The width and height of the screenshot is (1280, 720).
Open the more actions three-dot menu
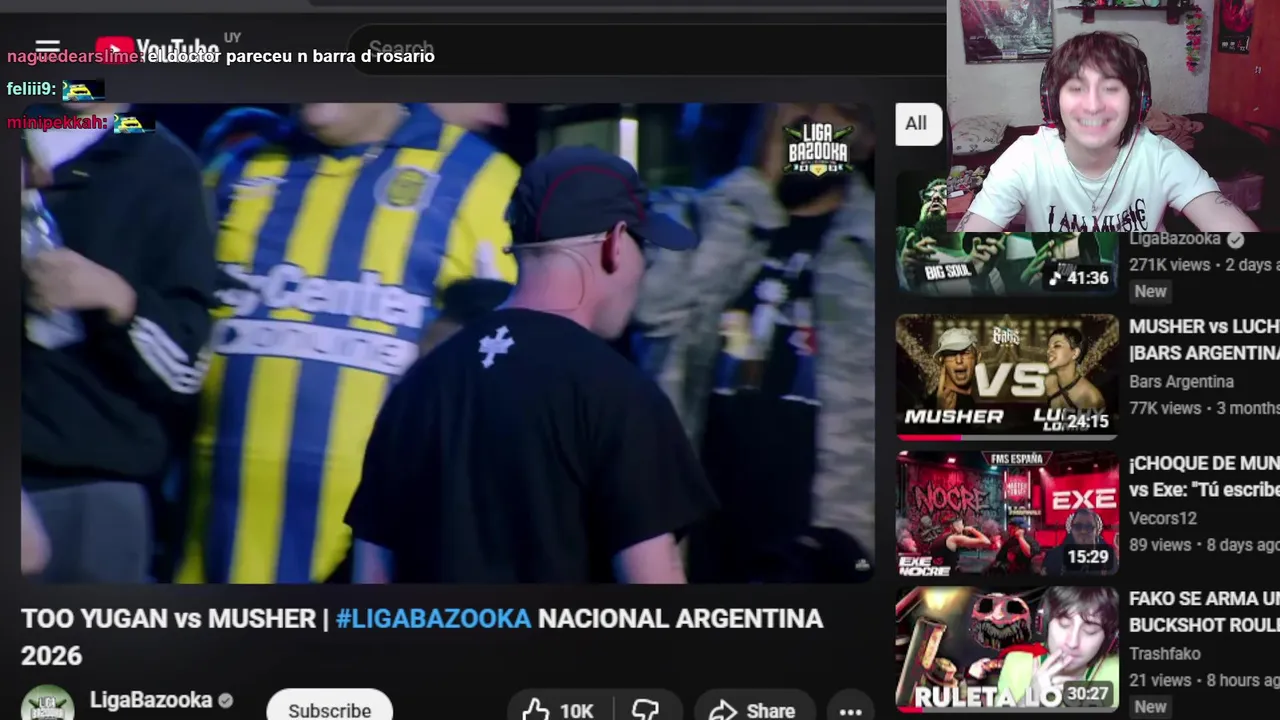point(851,711)
